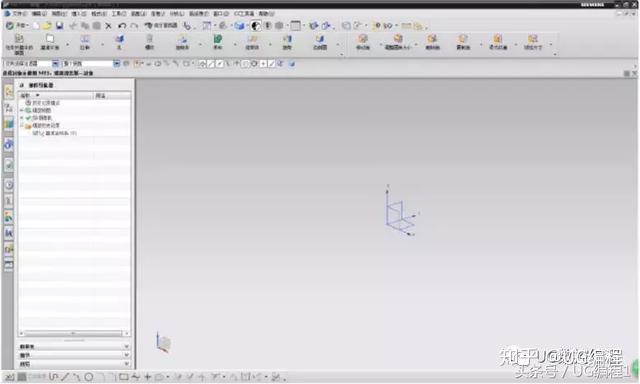Screen dimensions: 640x384
Task: Select the black-and-white shaded rendering style icon
Action: tap(256, 26)
